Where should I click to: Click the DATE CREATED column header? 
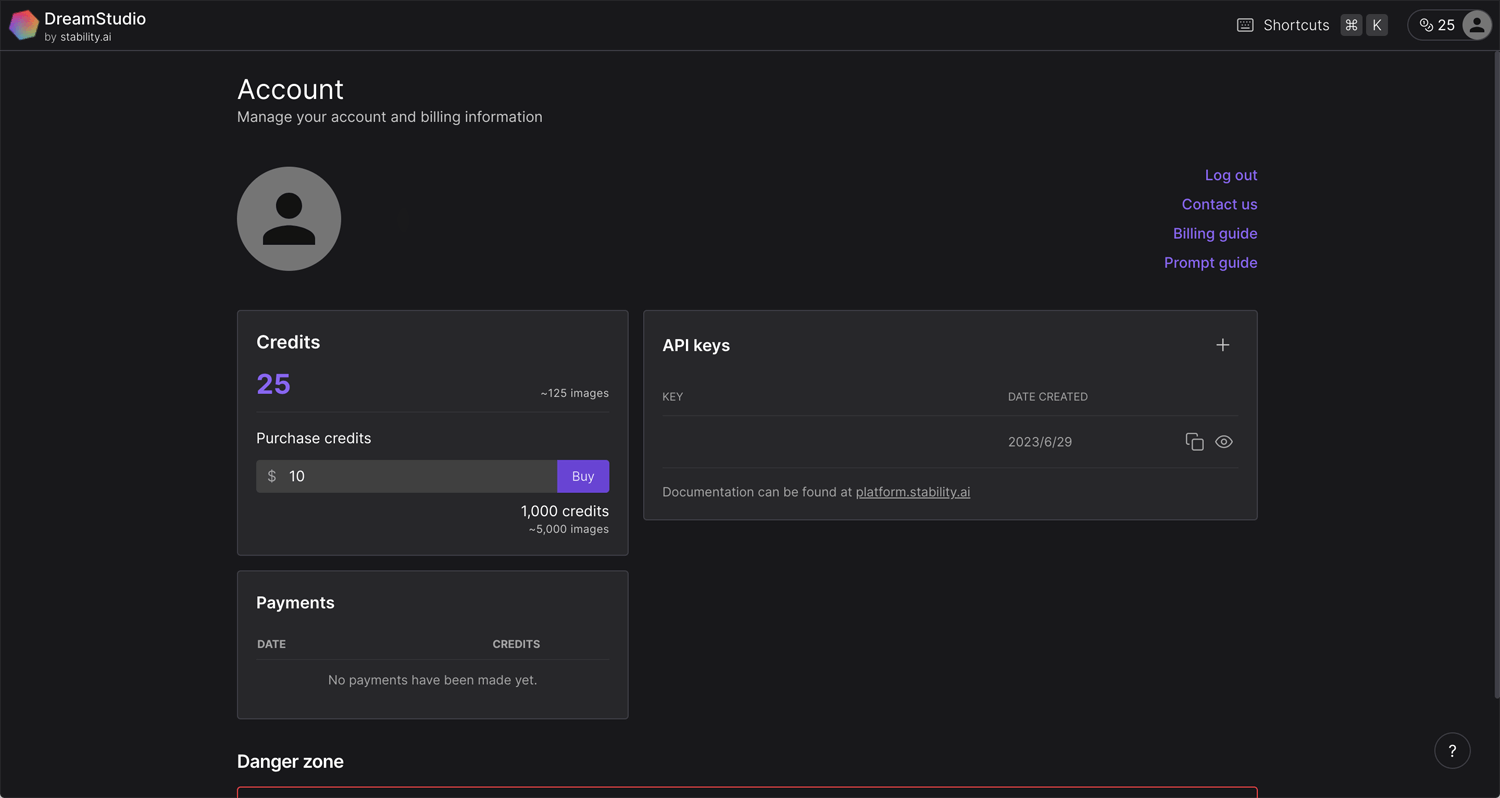[1048, 397]
